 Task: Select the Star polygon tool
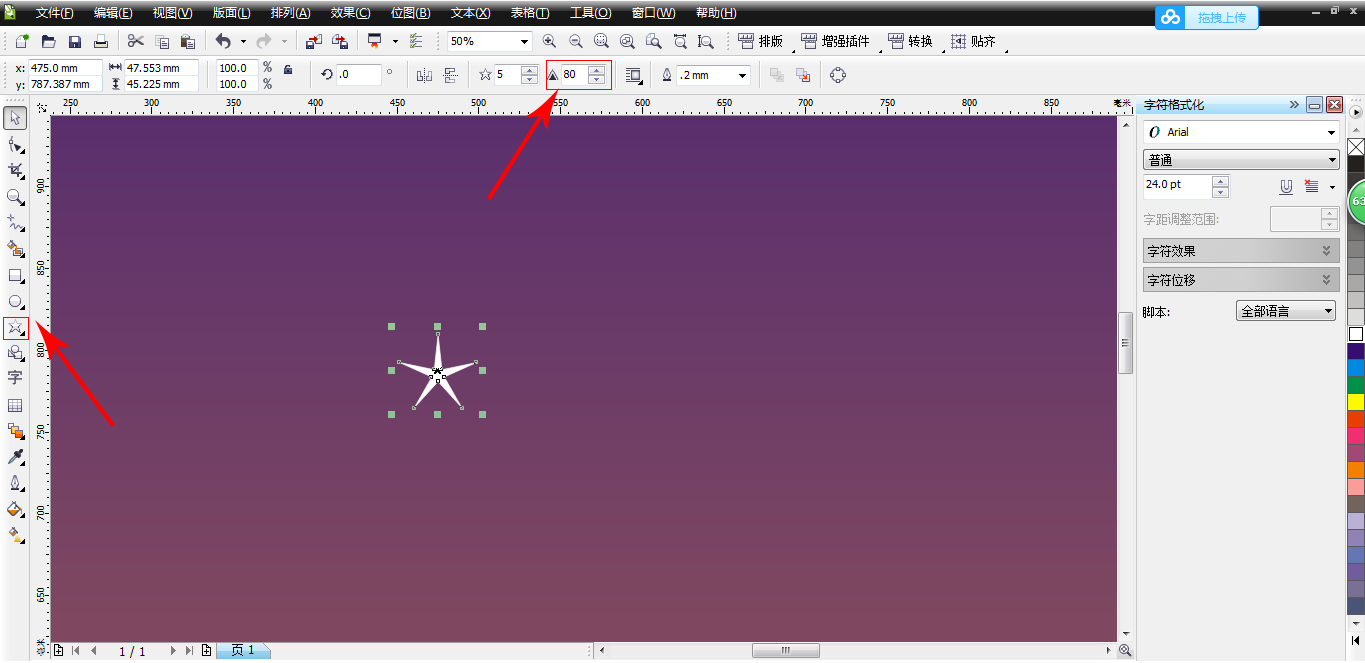point(15,327)
